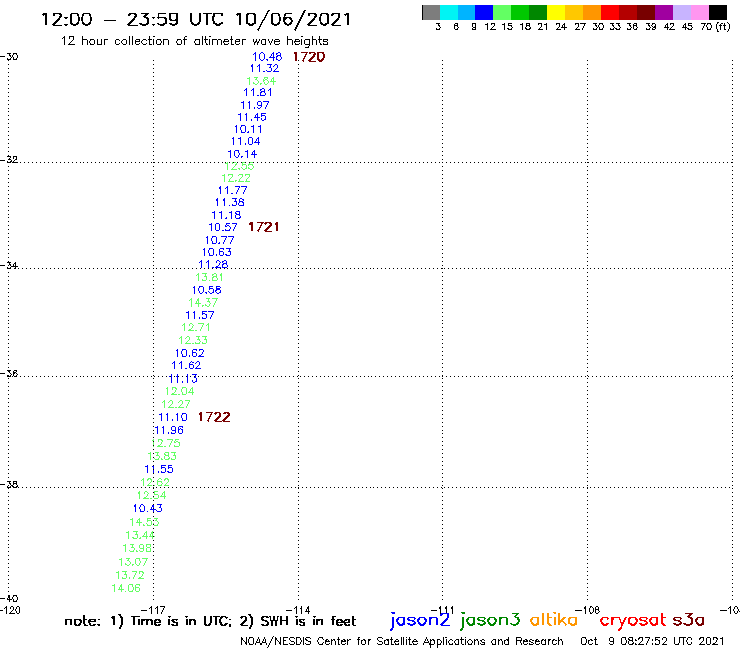This screenshot has width=740, height=650.
Task: Click the 13.07 value
Action: click(x=133, y=563)
